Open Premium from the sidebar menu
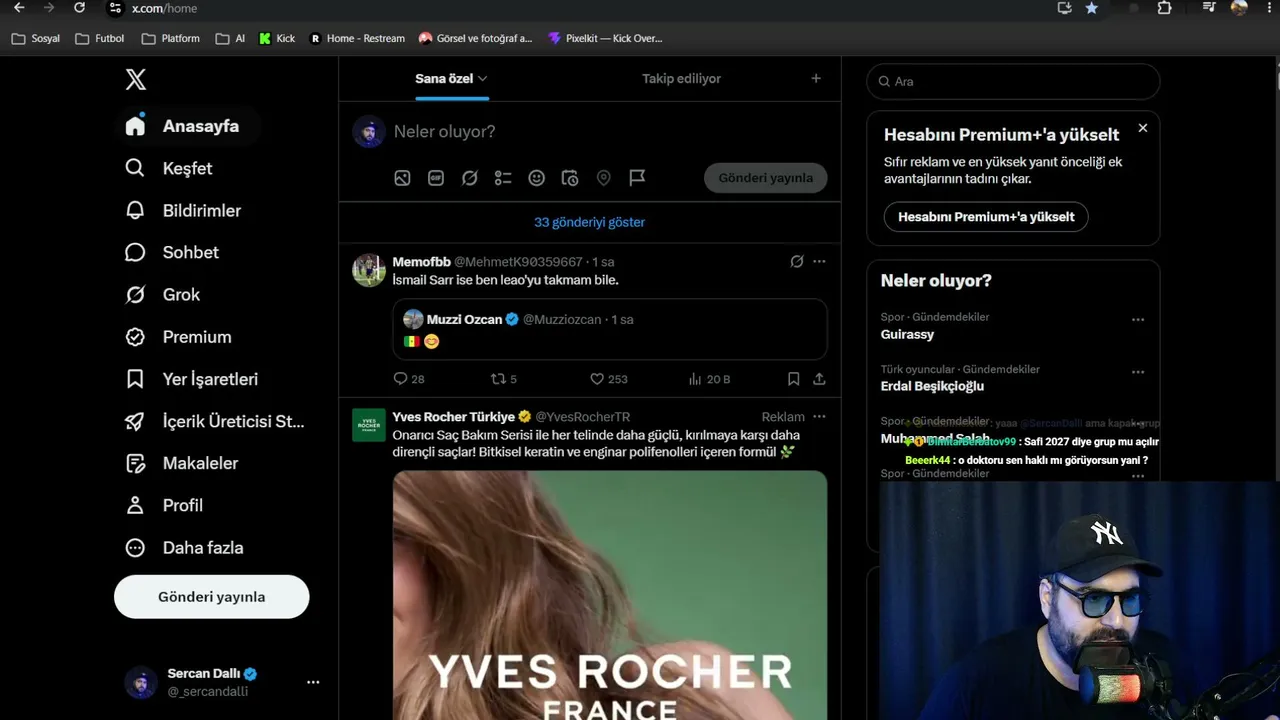This screenshot has width=1280, height=720. [178, 337]
